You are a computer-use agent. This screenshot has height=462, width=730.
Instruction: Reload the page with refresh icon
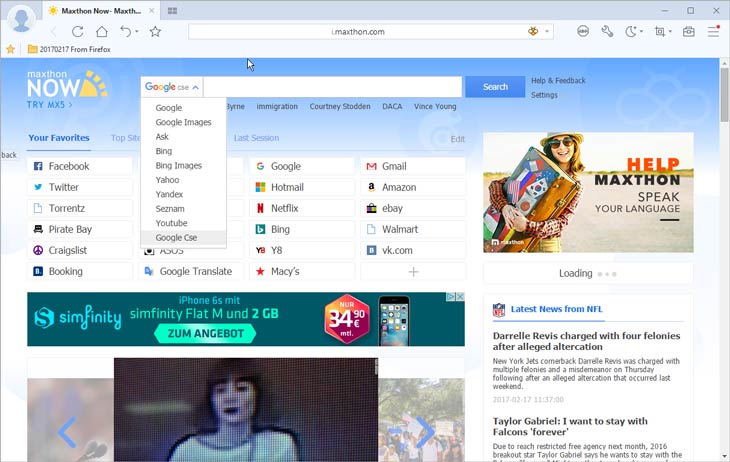click(78, 32)
